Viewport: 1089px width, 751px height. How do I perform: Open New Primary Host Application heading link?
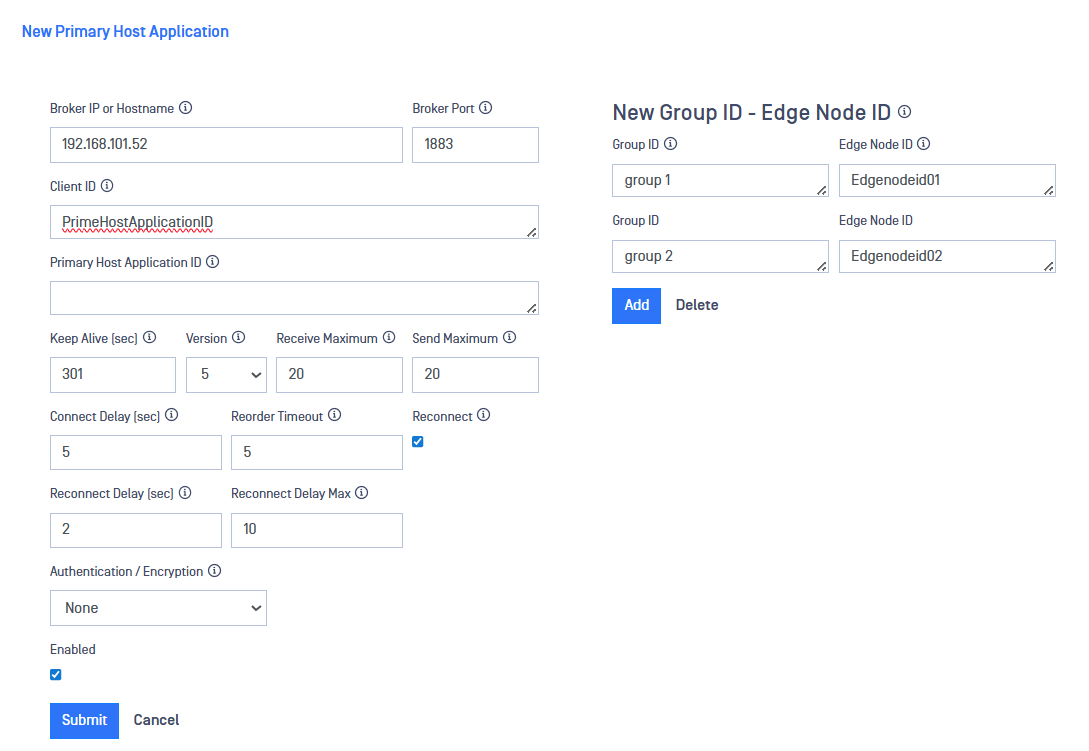click(x=125, y=31)
